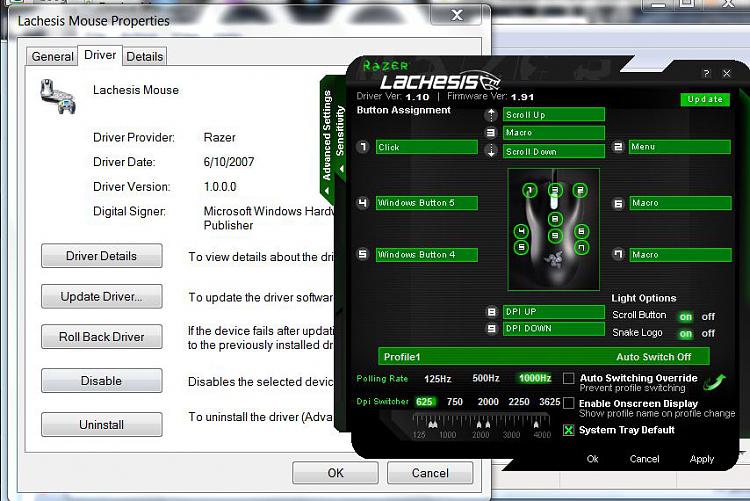Click the Driver Details button

point(101,256)
